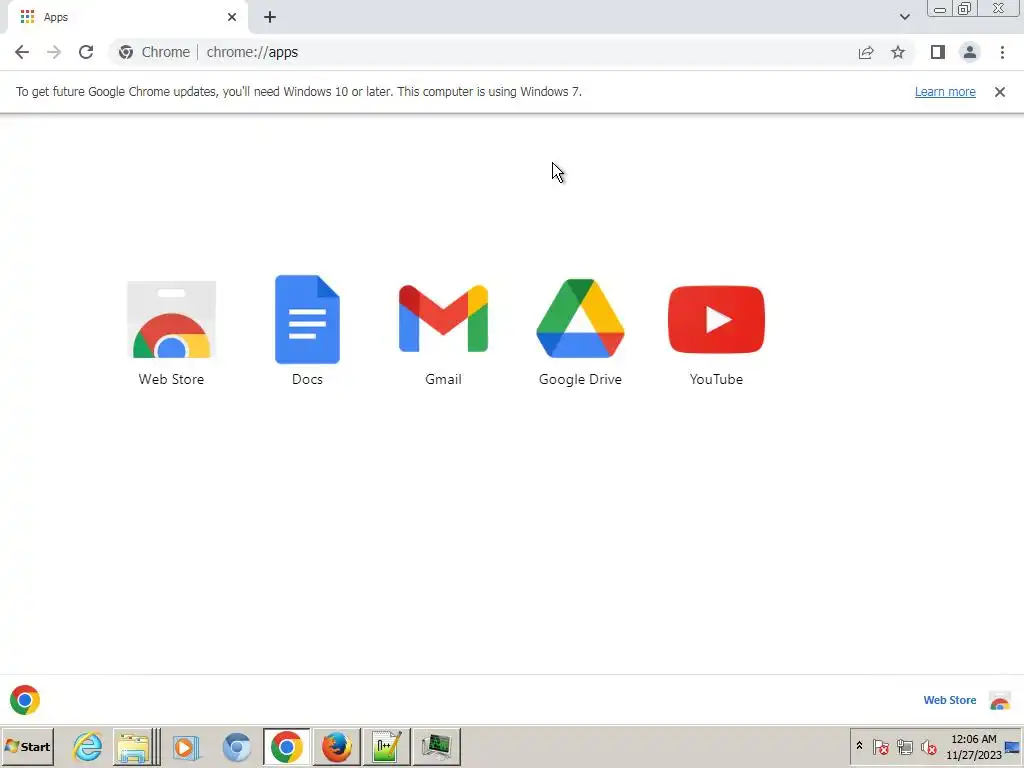
Task: Open the Windows Start menu
Action: point(27,746)
